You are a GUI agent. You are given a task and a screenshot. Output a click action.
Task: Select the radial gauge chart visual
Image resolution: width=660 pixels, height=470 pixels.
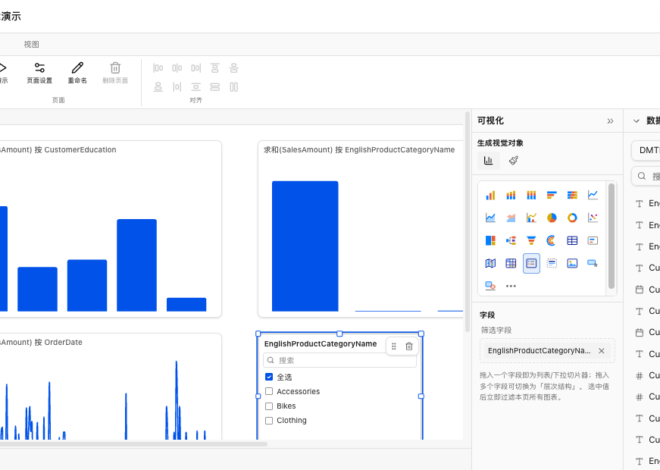551,241
